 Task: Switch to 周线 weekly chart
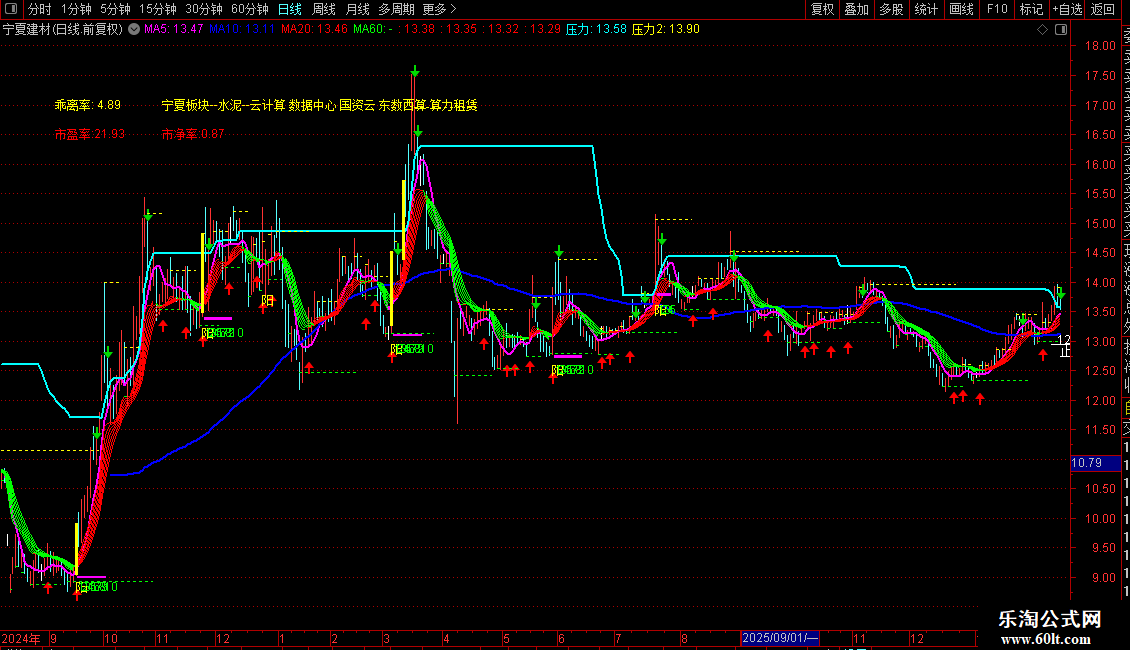coord(324,9)
